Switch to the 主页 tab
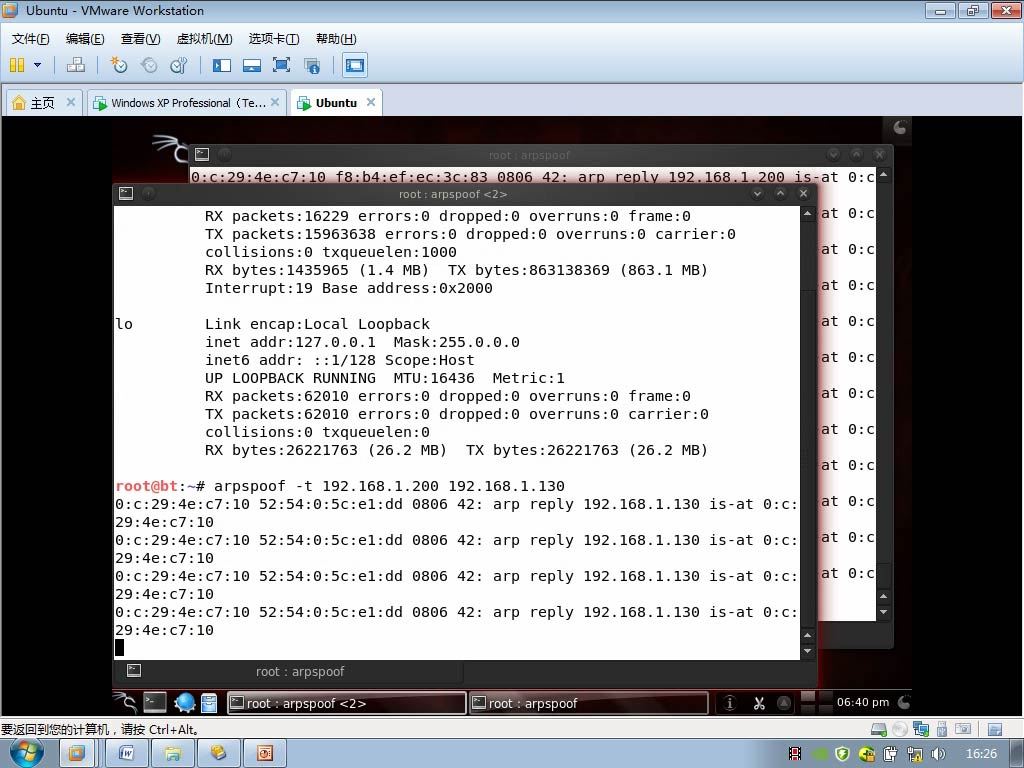Screen dimensions: 1024x768 pos(42,103)
